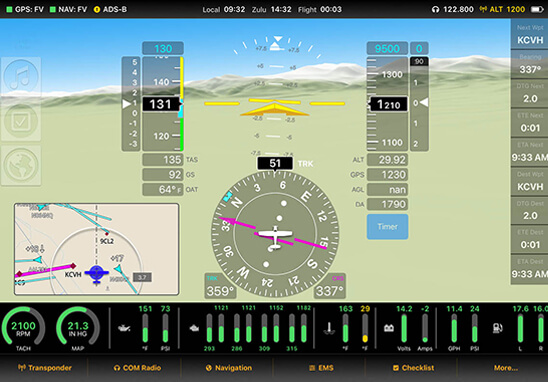548x382 pixels.
Task: Tap the Zulu 14:32 clock
Action: coord(272,9)
